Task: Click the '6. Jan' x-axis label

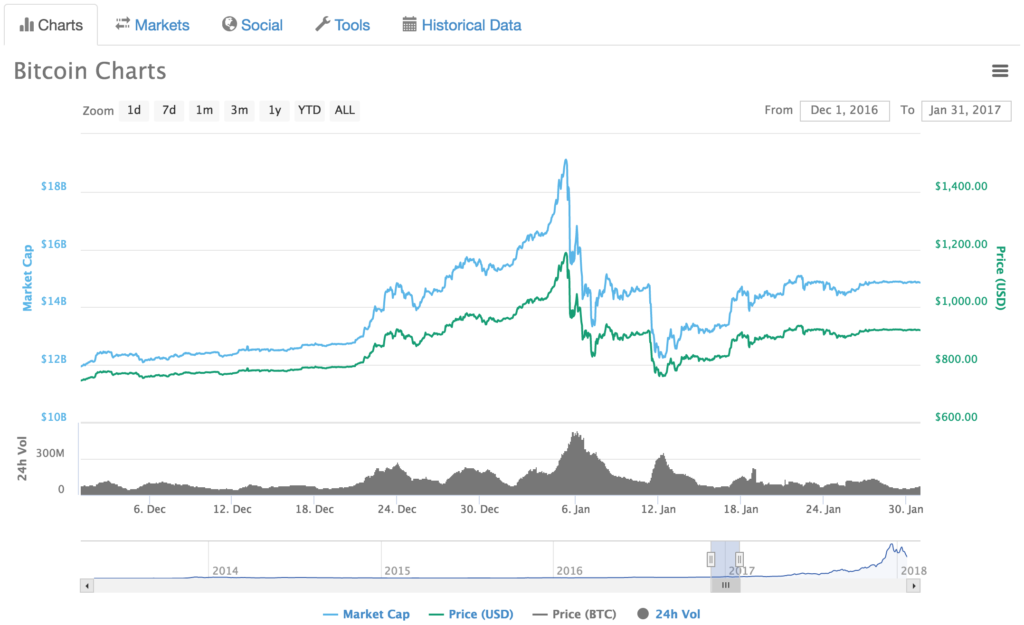Action: click(575, 509)
